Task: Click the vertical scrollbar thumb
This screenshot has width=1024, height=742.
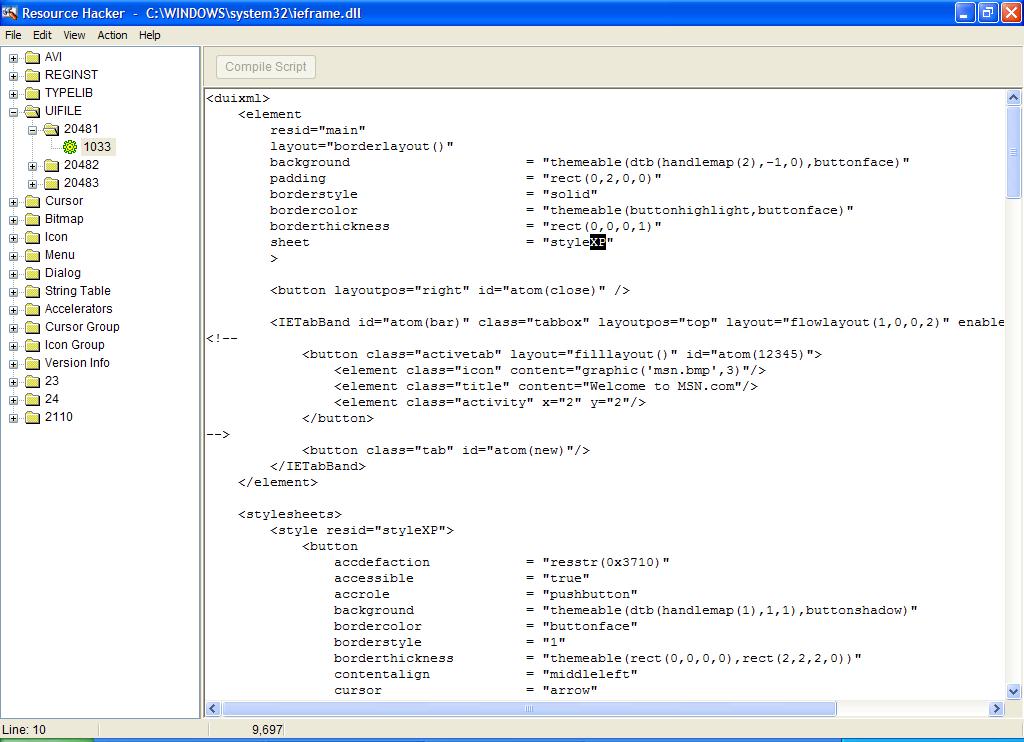Action: click(1014, 152)
